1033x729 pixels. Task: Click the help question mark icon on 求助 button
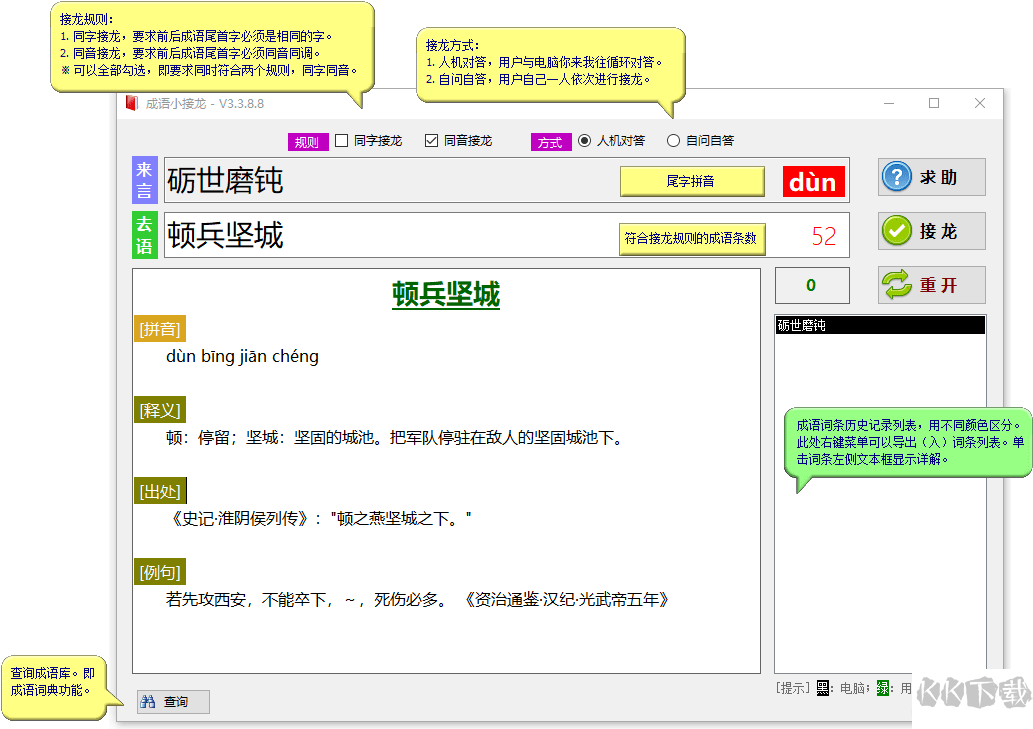coord(895,178)
